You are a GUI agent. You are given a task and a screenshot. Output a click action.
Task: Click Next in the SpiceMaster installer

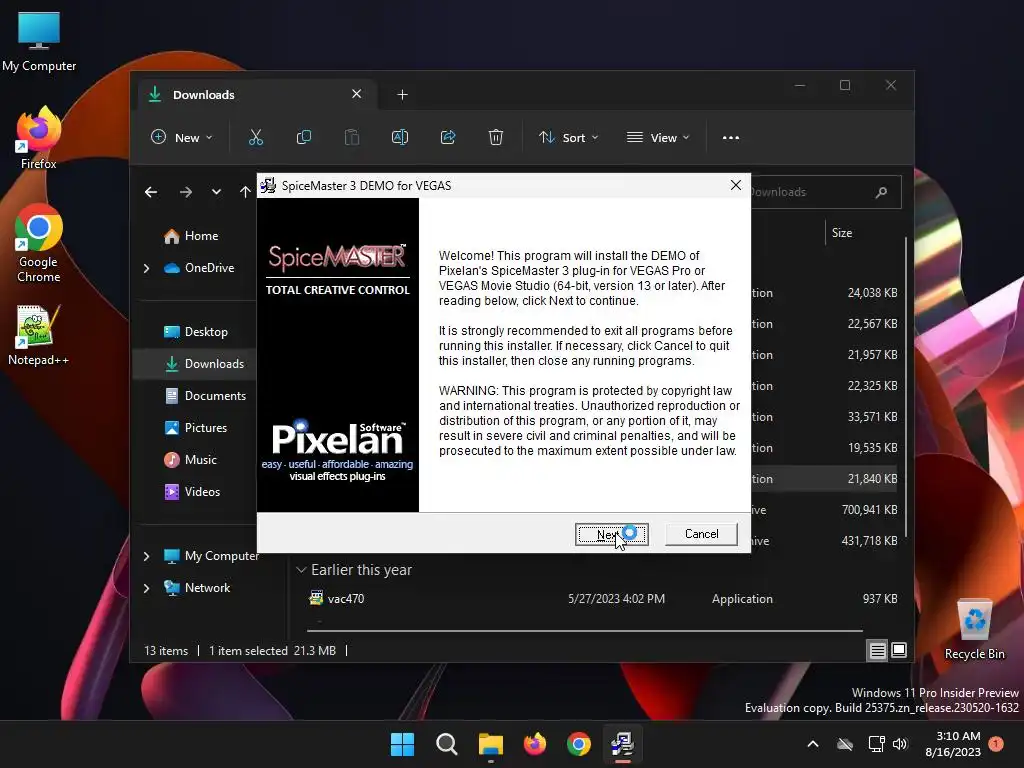point(611,534)
